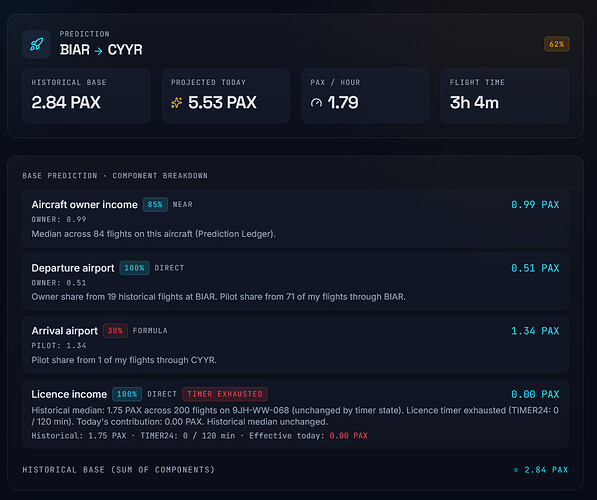Expand the Arrival airport row
Image resolution: width=597 pixels, height=500 pixels.
coord(295,344)
